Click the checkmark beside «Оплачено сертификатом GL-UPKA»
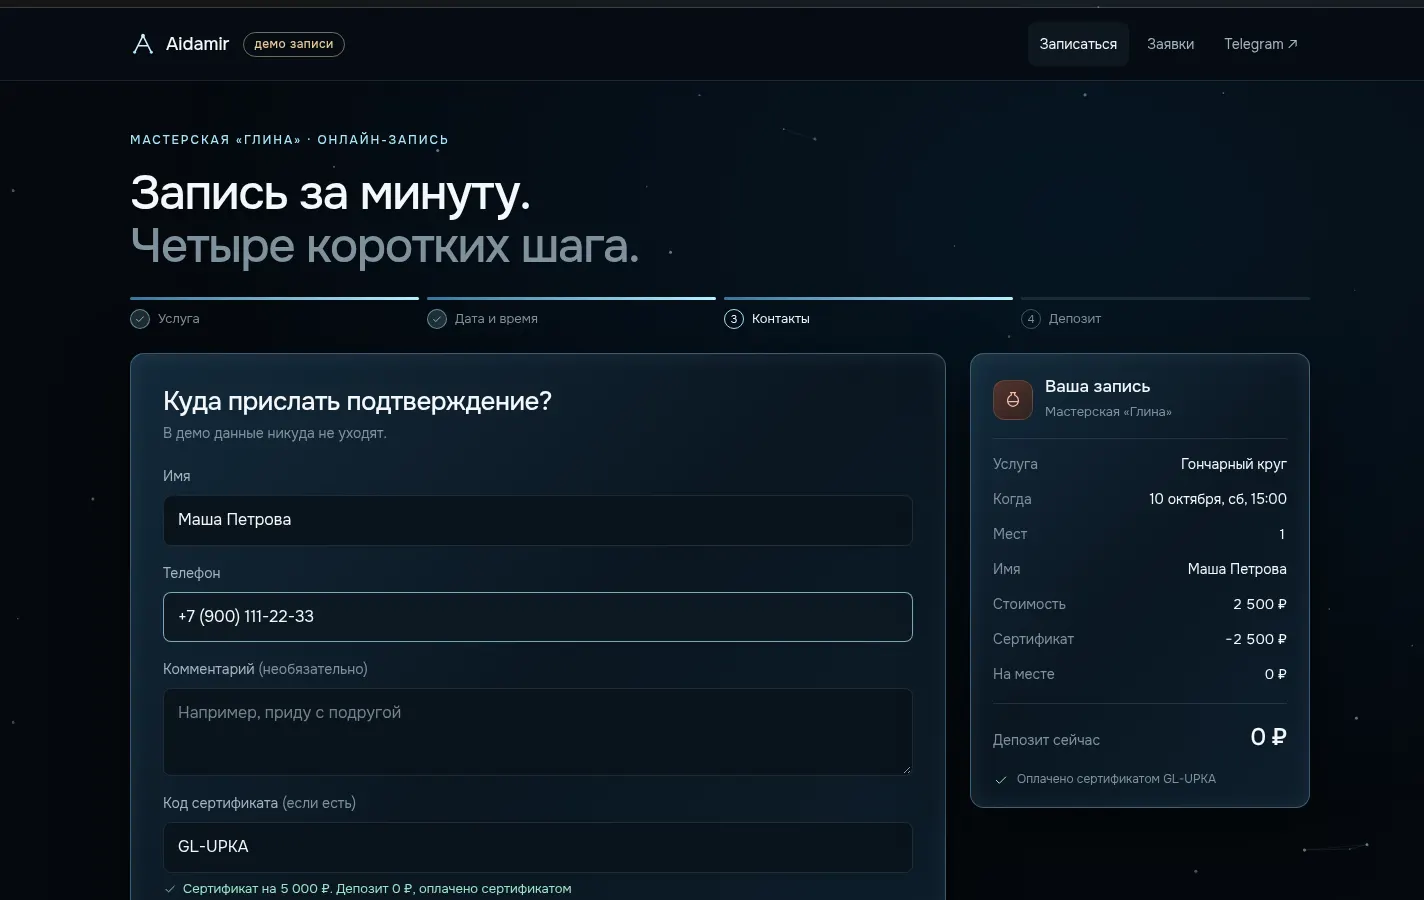Image resolution: width=1424 pixels, height=900 pixels. pyautogui.click(x=1001, y=780)
